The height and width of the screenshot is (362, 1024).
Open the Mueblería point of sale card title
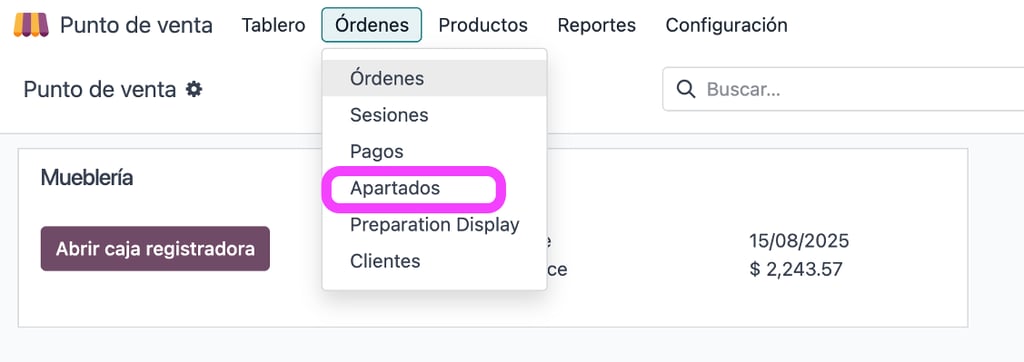(x=87, y=177)
